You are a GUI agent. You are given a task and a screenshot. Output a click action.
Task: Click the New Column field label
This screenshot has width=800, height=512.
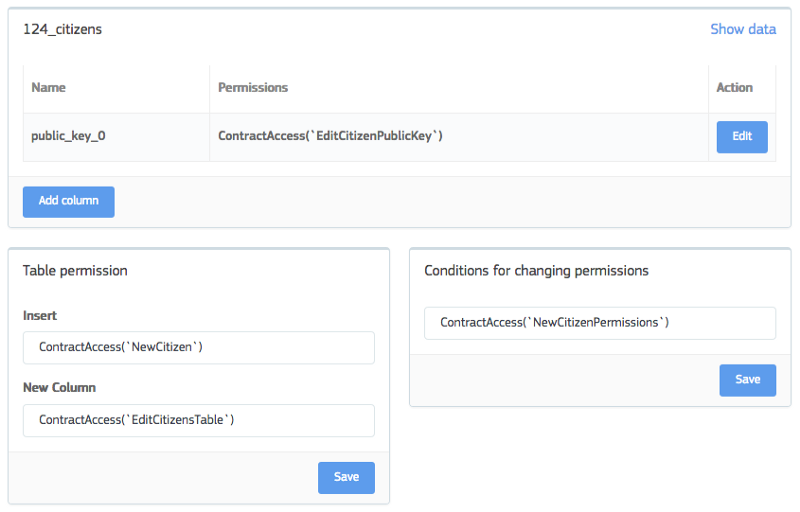pyautogui.click(x=59, y=388)
